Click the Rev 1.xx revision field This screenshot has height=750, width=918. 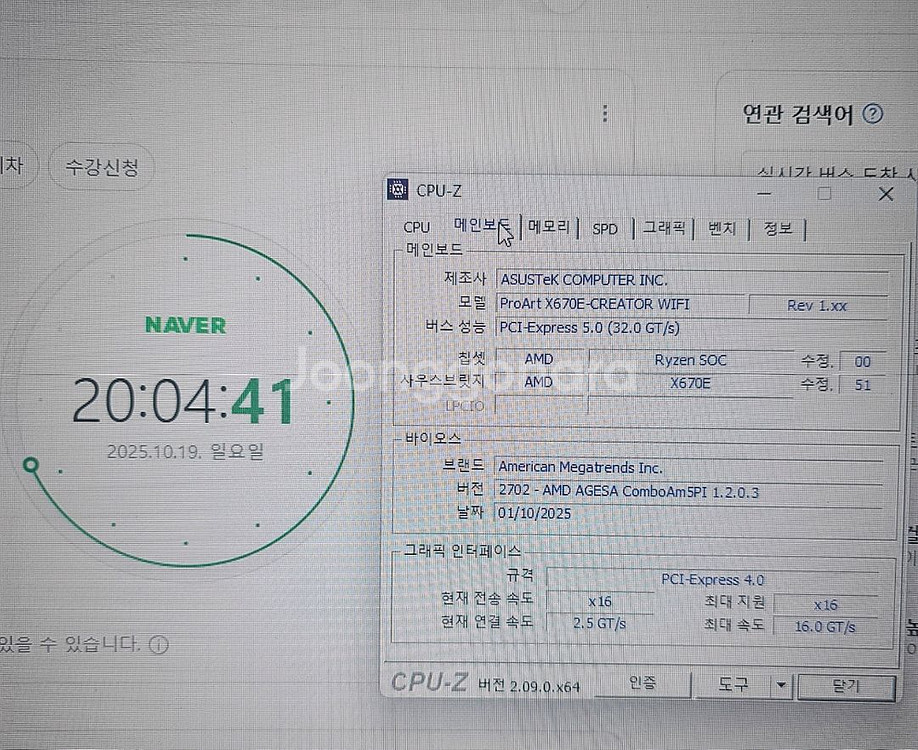pos(829,305)
